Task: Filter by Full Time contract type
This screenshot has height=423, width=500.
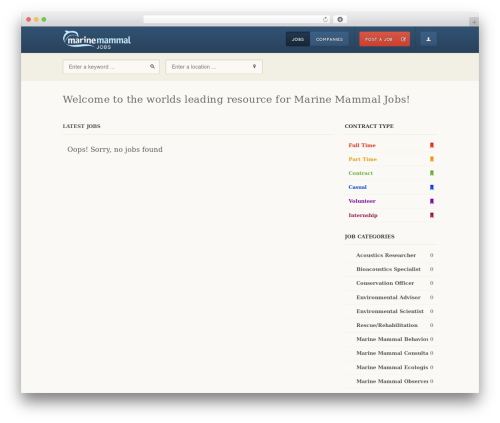Action: [x=362, y=145]
